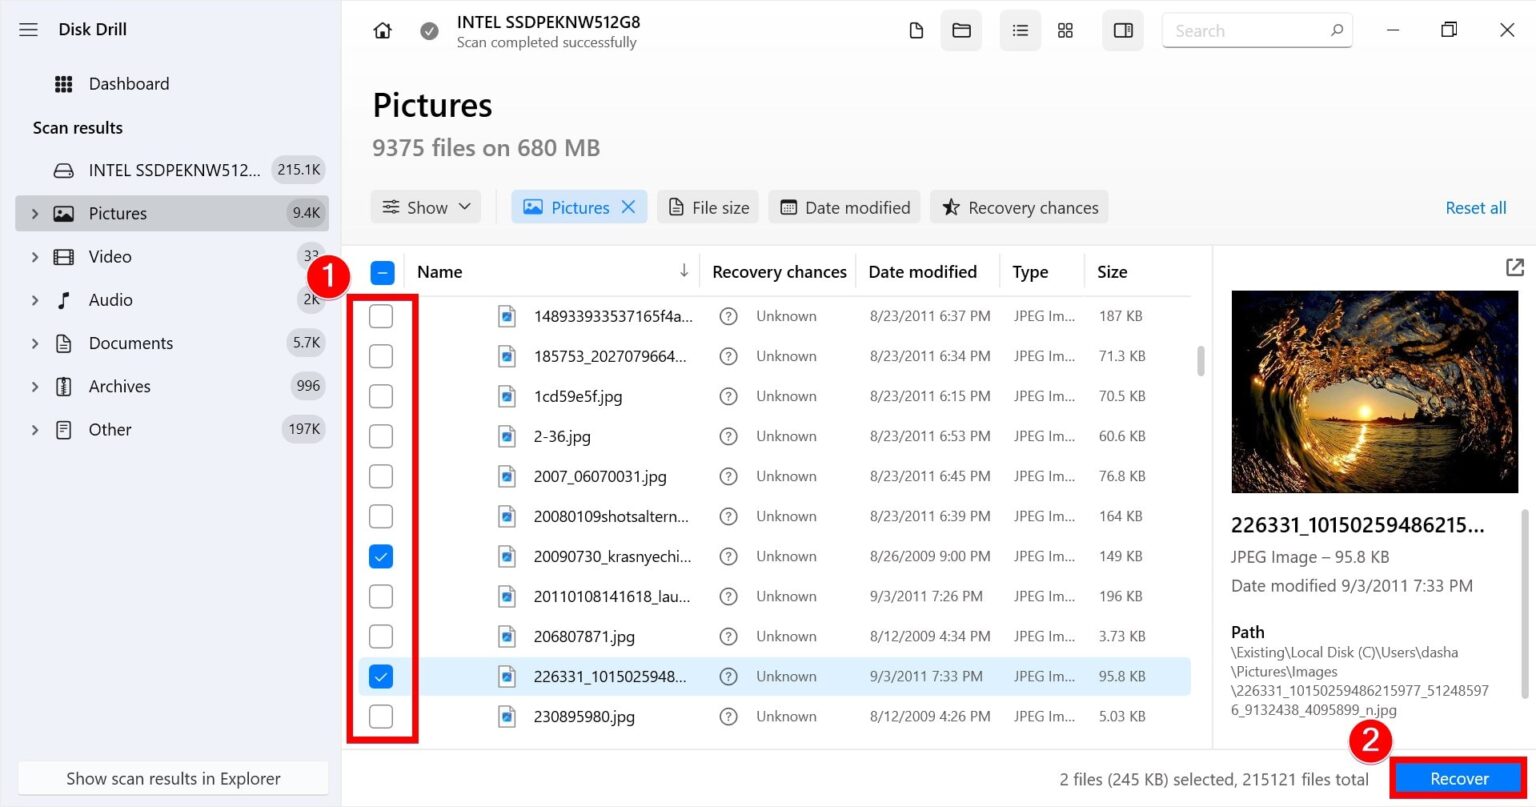The image size is (1536, 807).
Task: Click the Dashboard grid icon in sidebar
Action: [x=64, y=83]
